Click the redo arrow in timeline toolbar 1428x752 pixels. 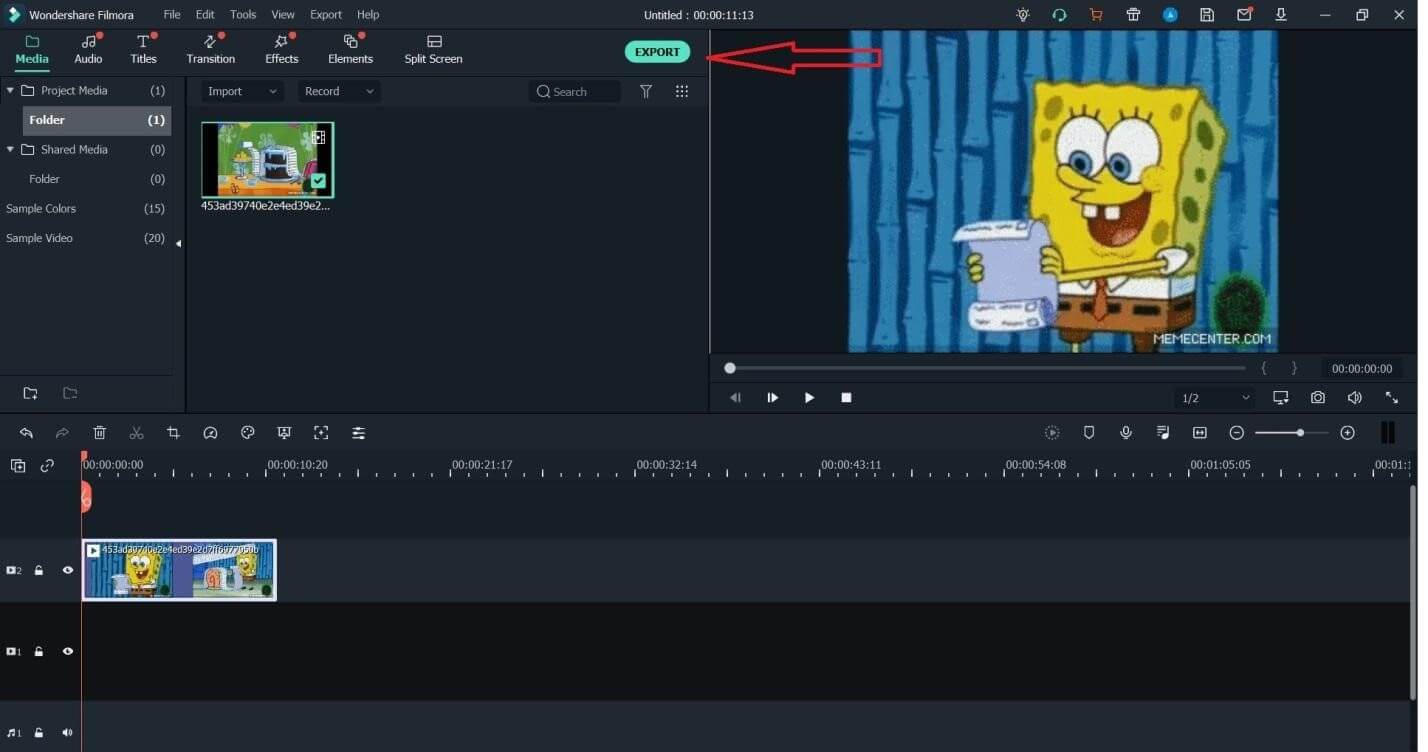(62, 433)
